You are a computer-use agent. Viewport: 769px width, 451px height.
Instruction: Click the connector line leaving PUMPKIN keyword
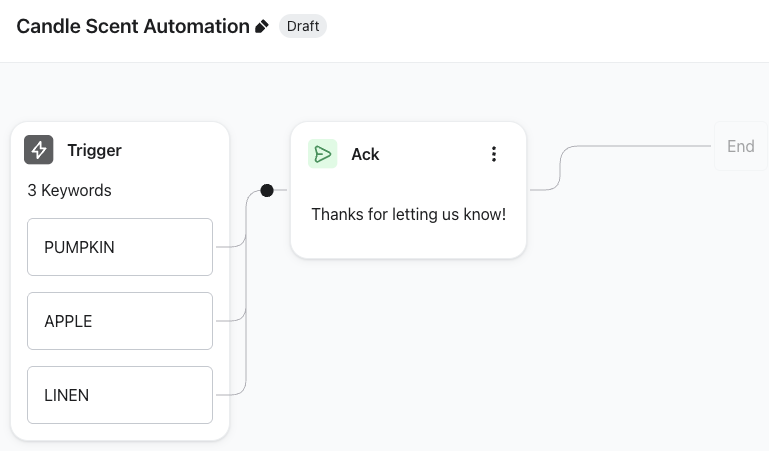232,244
